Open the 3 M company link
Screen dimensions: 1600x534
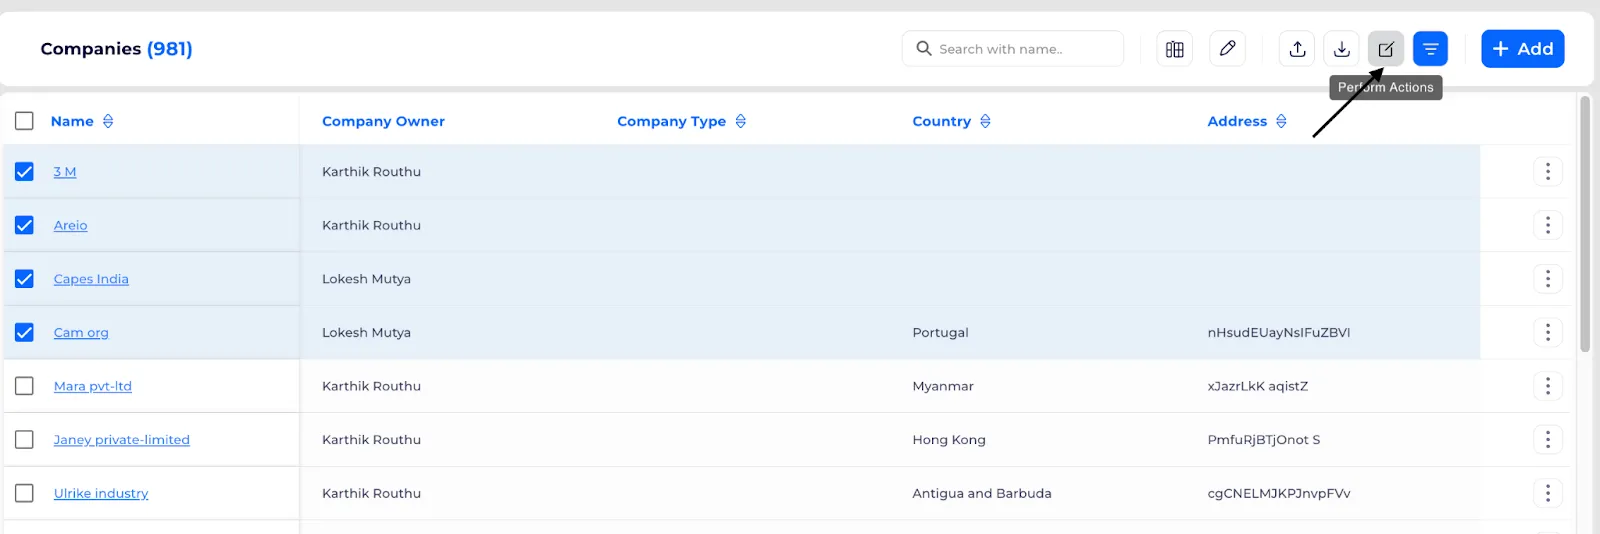point(65,172)
